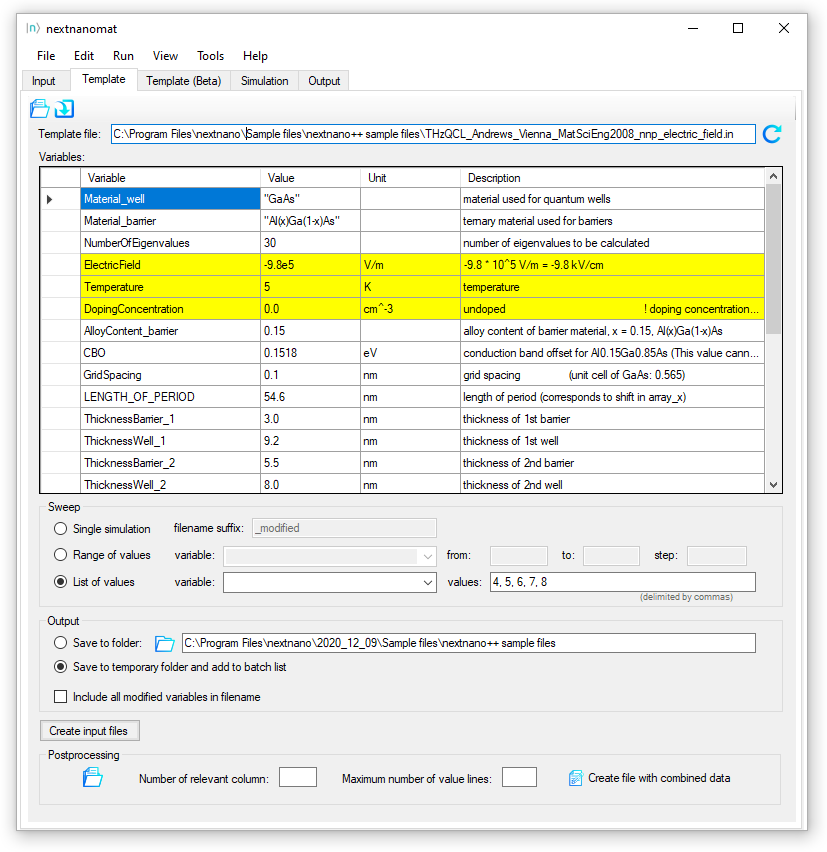Open the Range of values variable dropdown
This screenshot has height=852, width=827.
[427, 556]
